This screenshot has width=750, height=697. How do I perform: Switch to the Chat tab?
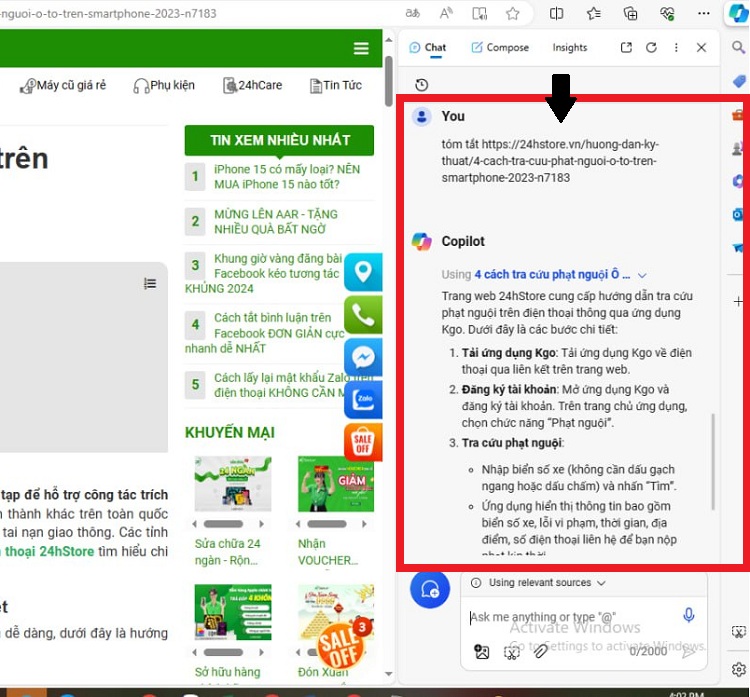click(x=428, y=47)
